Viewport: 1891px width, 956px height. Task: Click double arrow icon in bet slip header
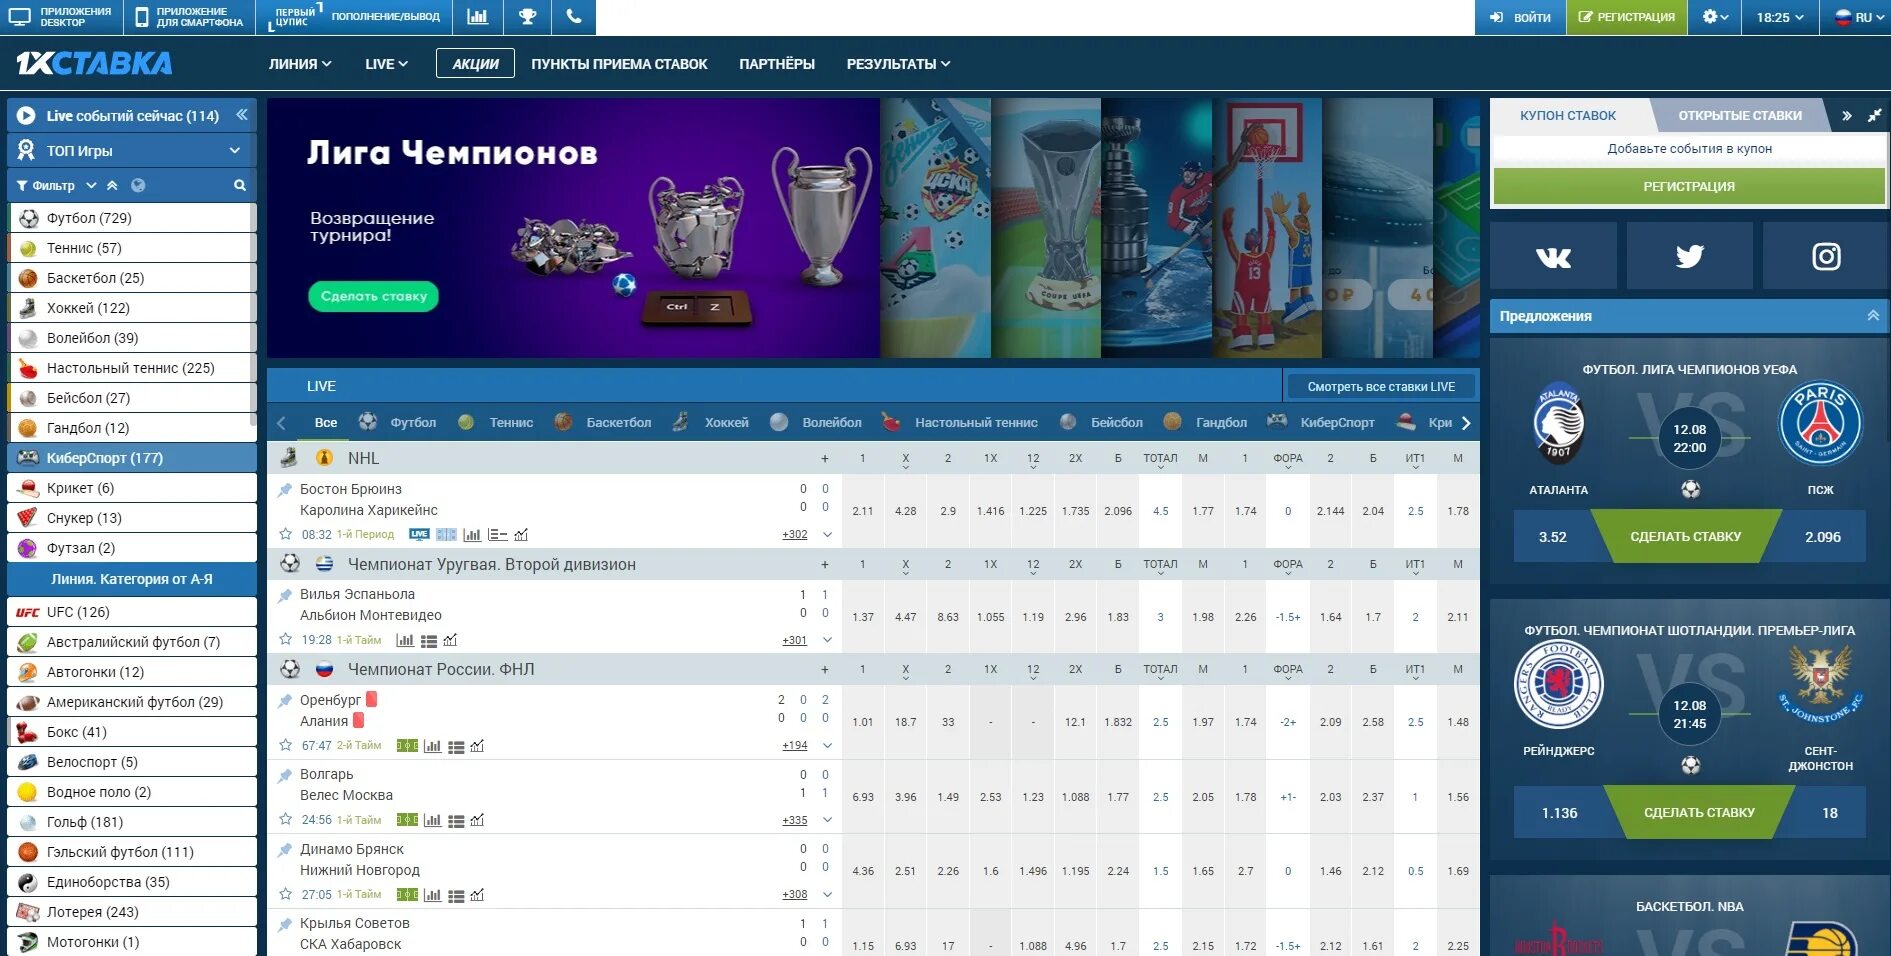pos(1846,115)
